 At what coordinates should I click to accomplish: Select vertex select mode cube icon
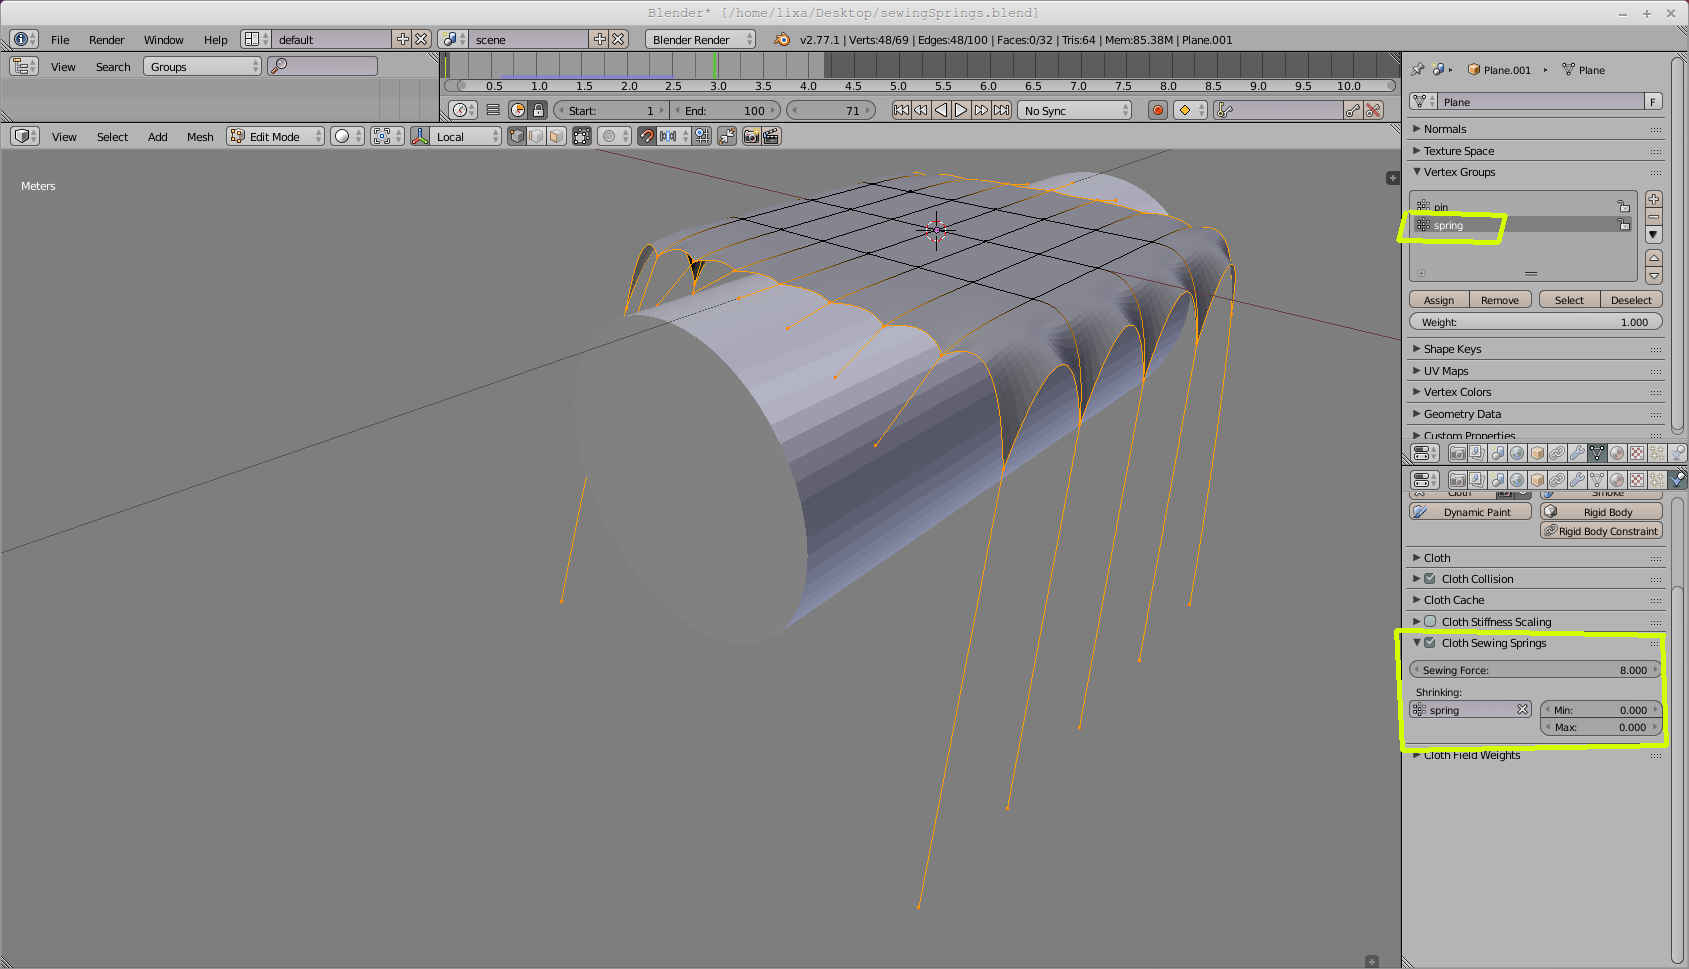[x=517, y=136]
